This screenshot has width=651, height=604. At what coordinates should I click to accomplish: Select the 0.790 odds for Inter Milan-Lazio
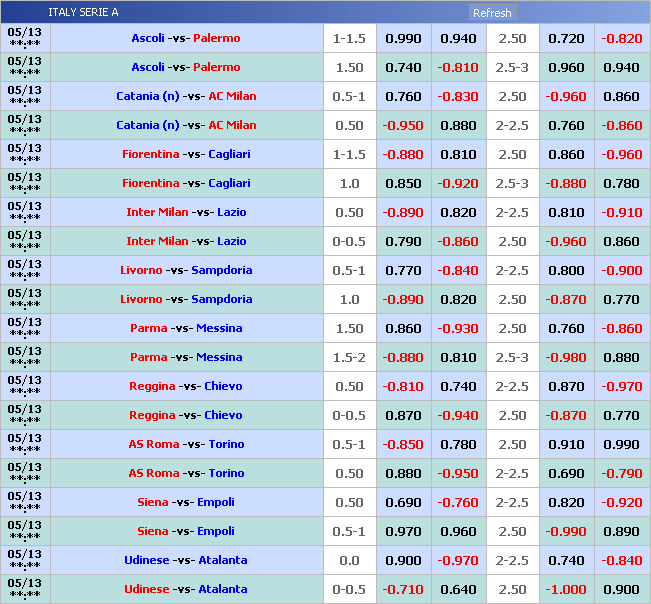[x=403, y=241]
